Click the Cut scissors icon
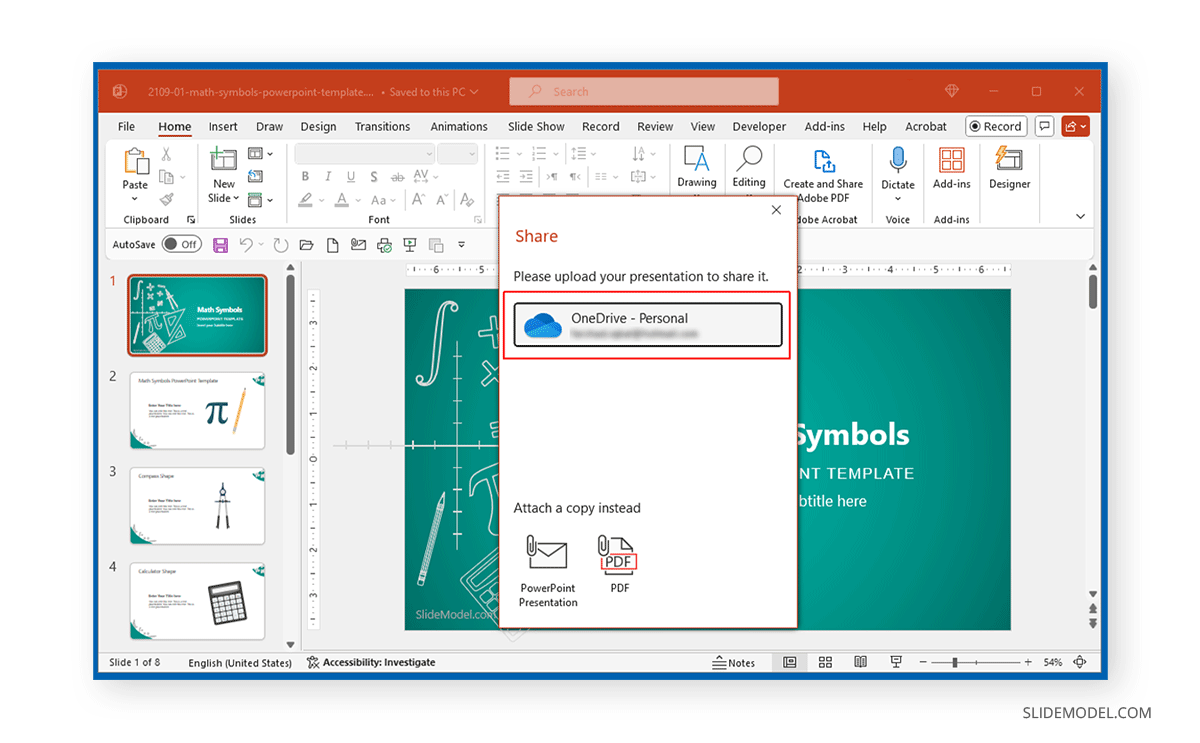Screen dimensions: 1200x743 point(166,154)
